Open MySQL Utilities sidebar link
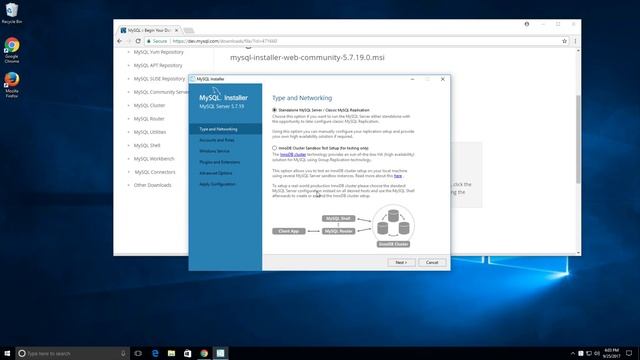Image resolution: width=640 pixels, height=360 pixels. point(150,132)
